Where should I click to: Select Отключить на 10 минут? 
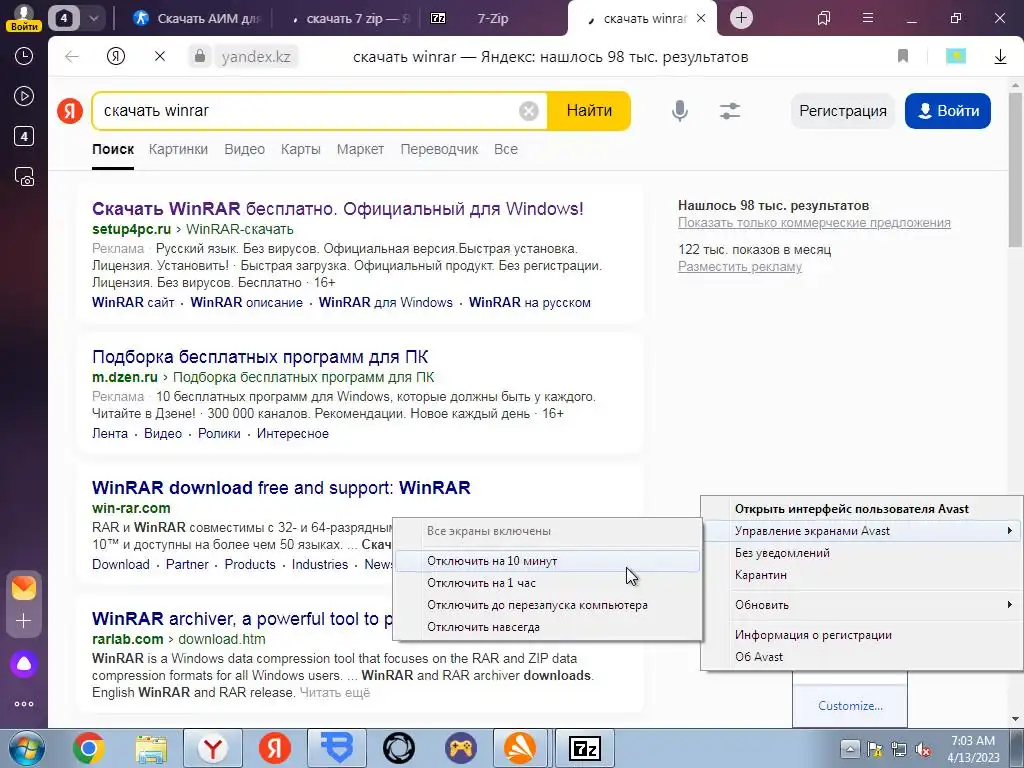[x=547, y=561]
